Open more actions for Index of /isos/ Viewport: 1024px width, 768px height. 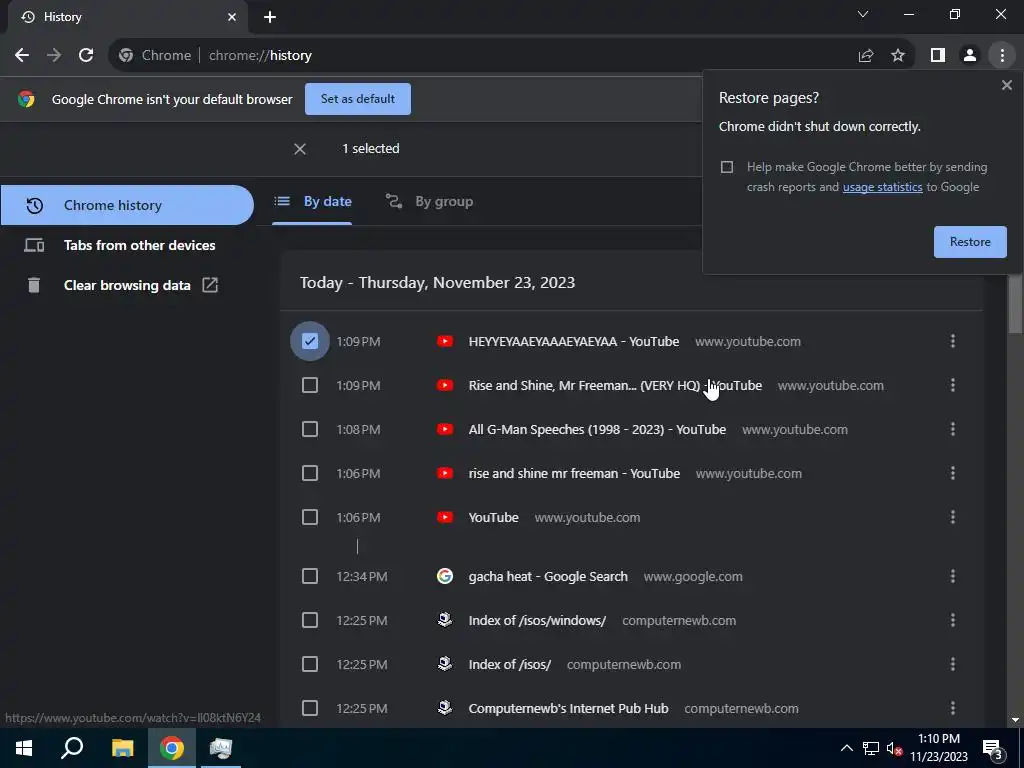tap(953, 664)
